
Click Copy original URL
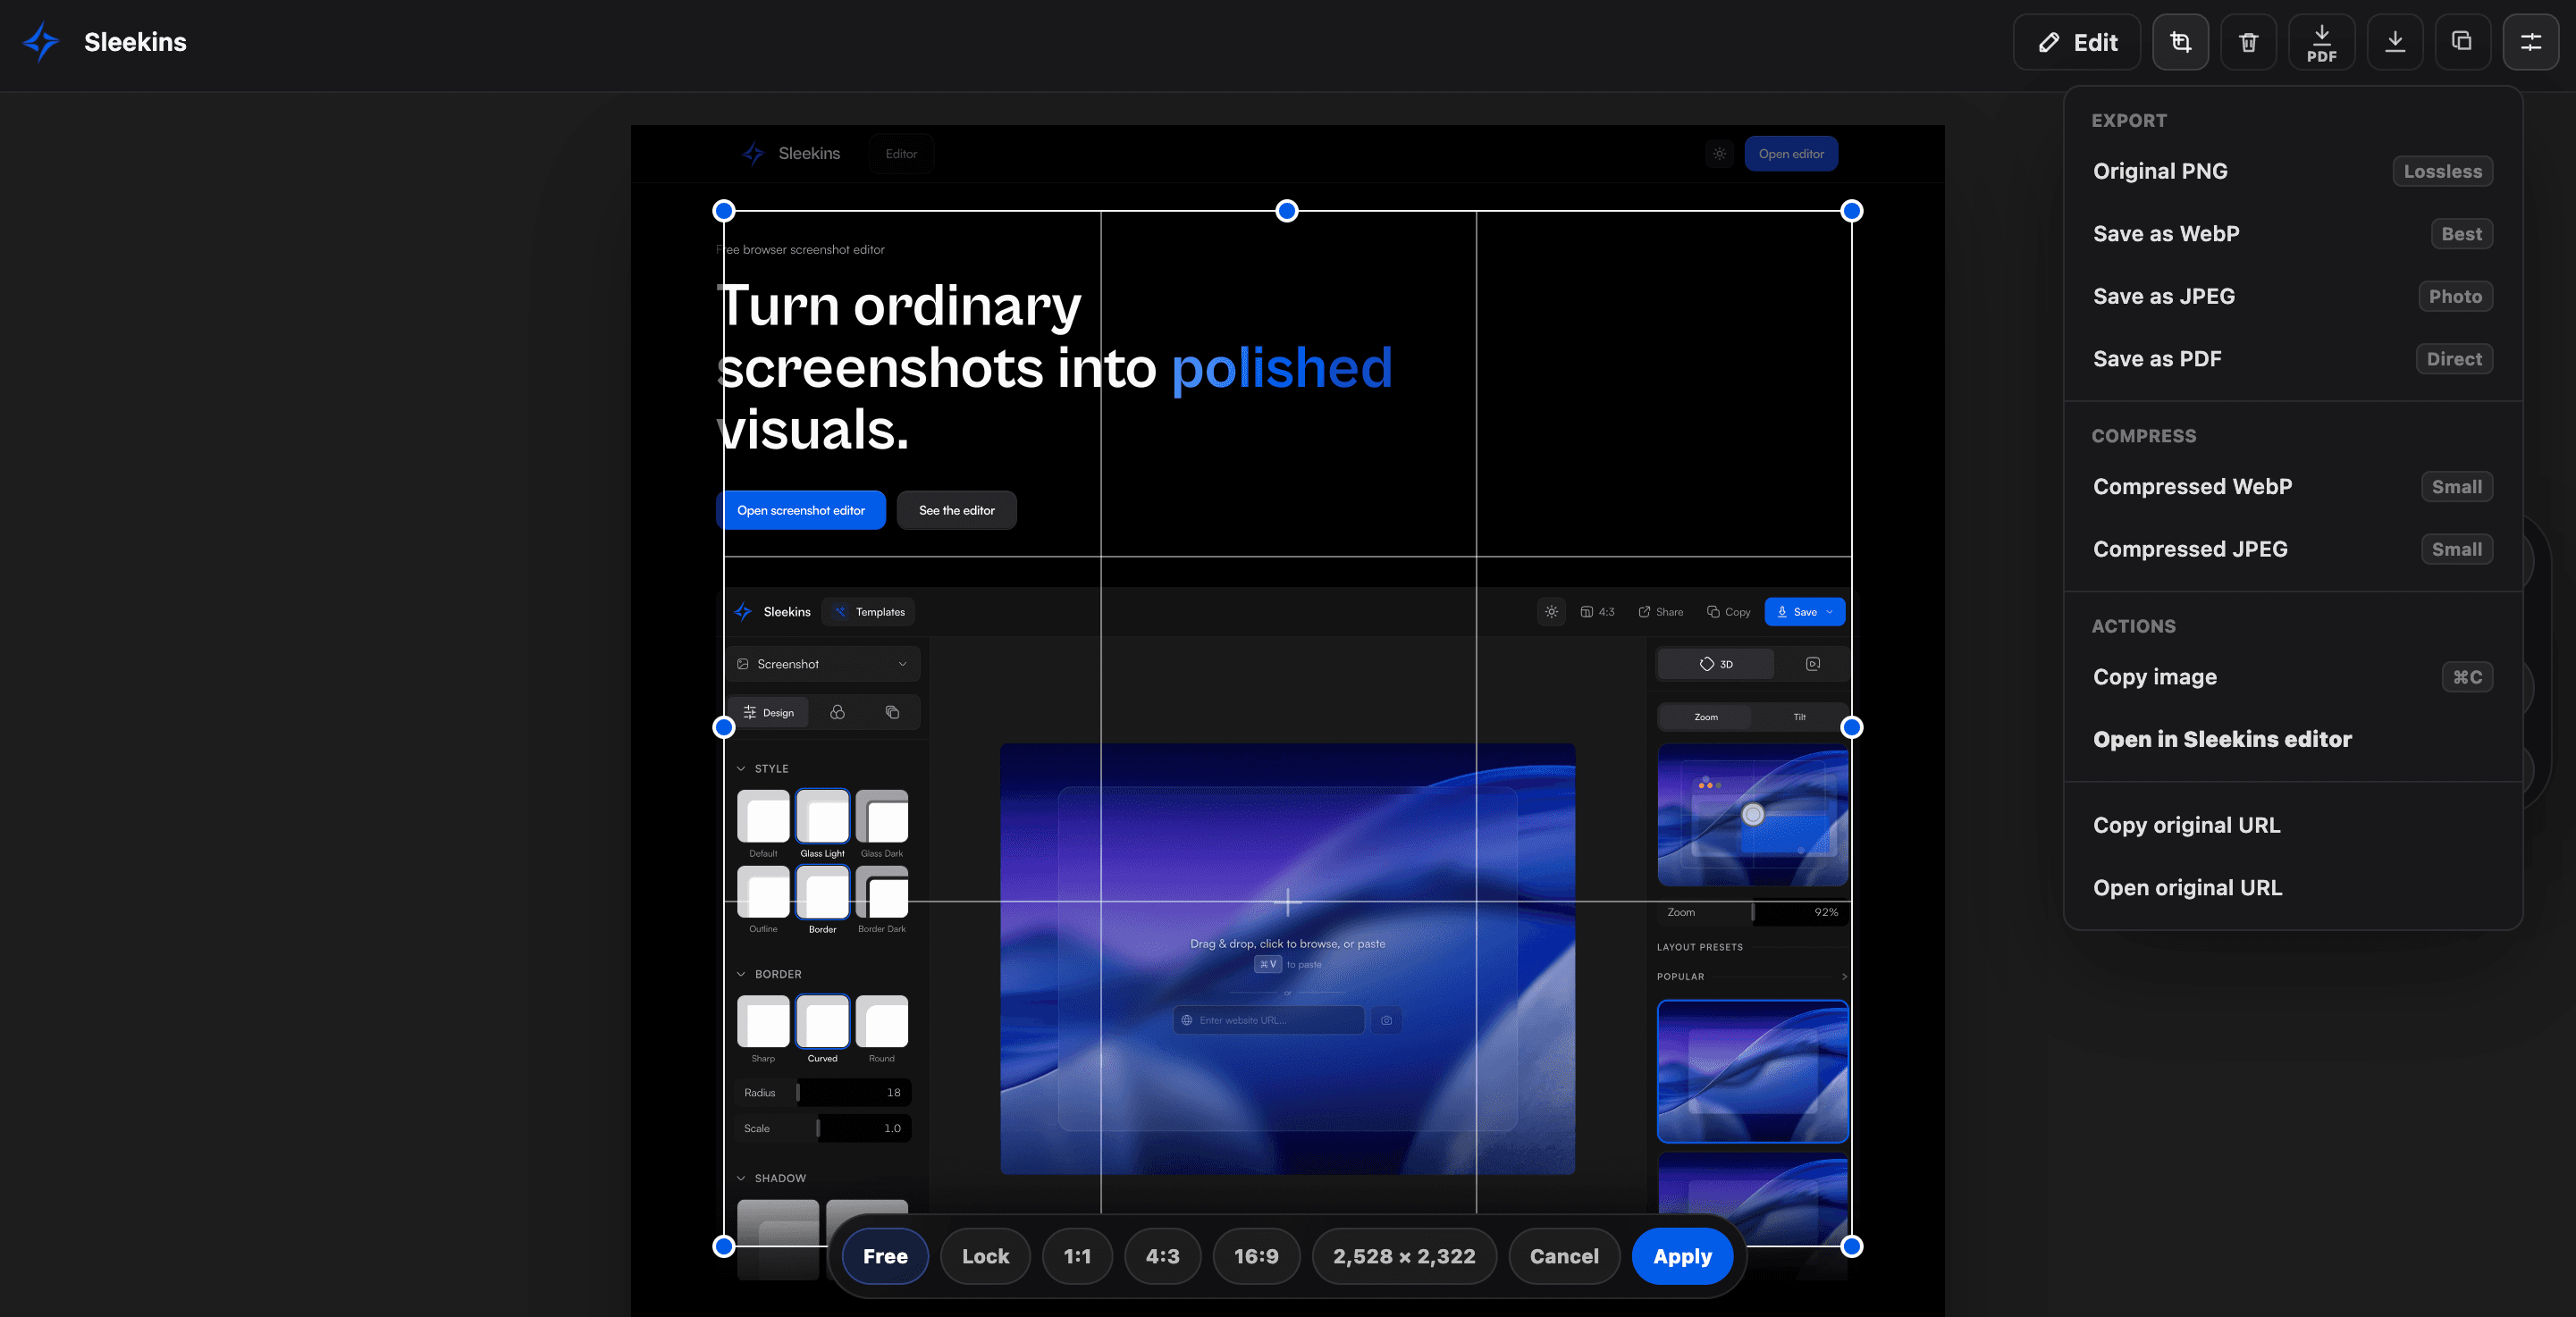click(2292, 825)
